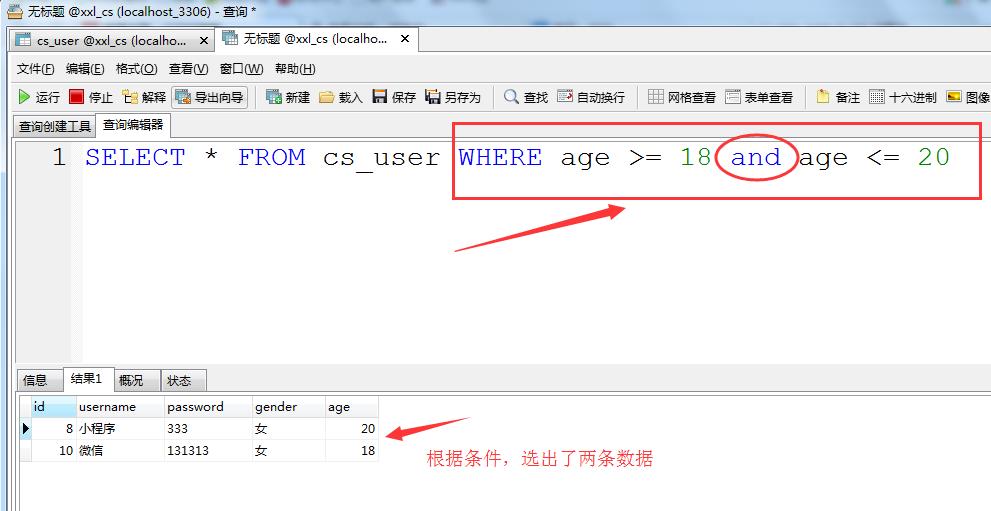Click the WHERE keyword in the editor
The image size is (991, 511).
(x=500, y=157)
